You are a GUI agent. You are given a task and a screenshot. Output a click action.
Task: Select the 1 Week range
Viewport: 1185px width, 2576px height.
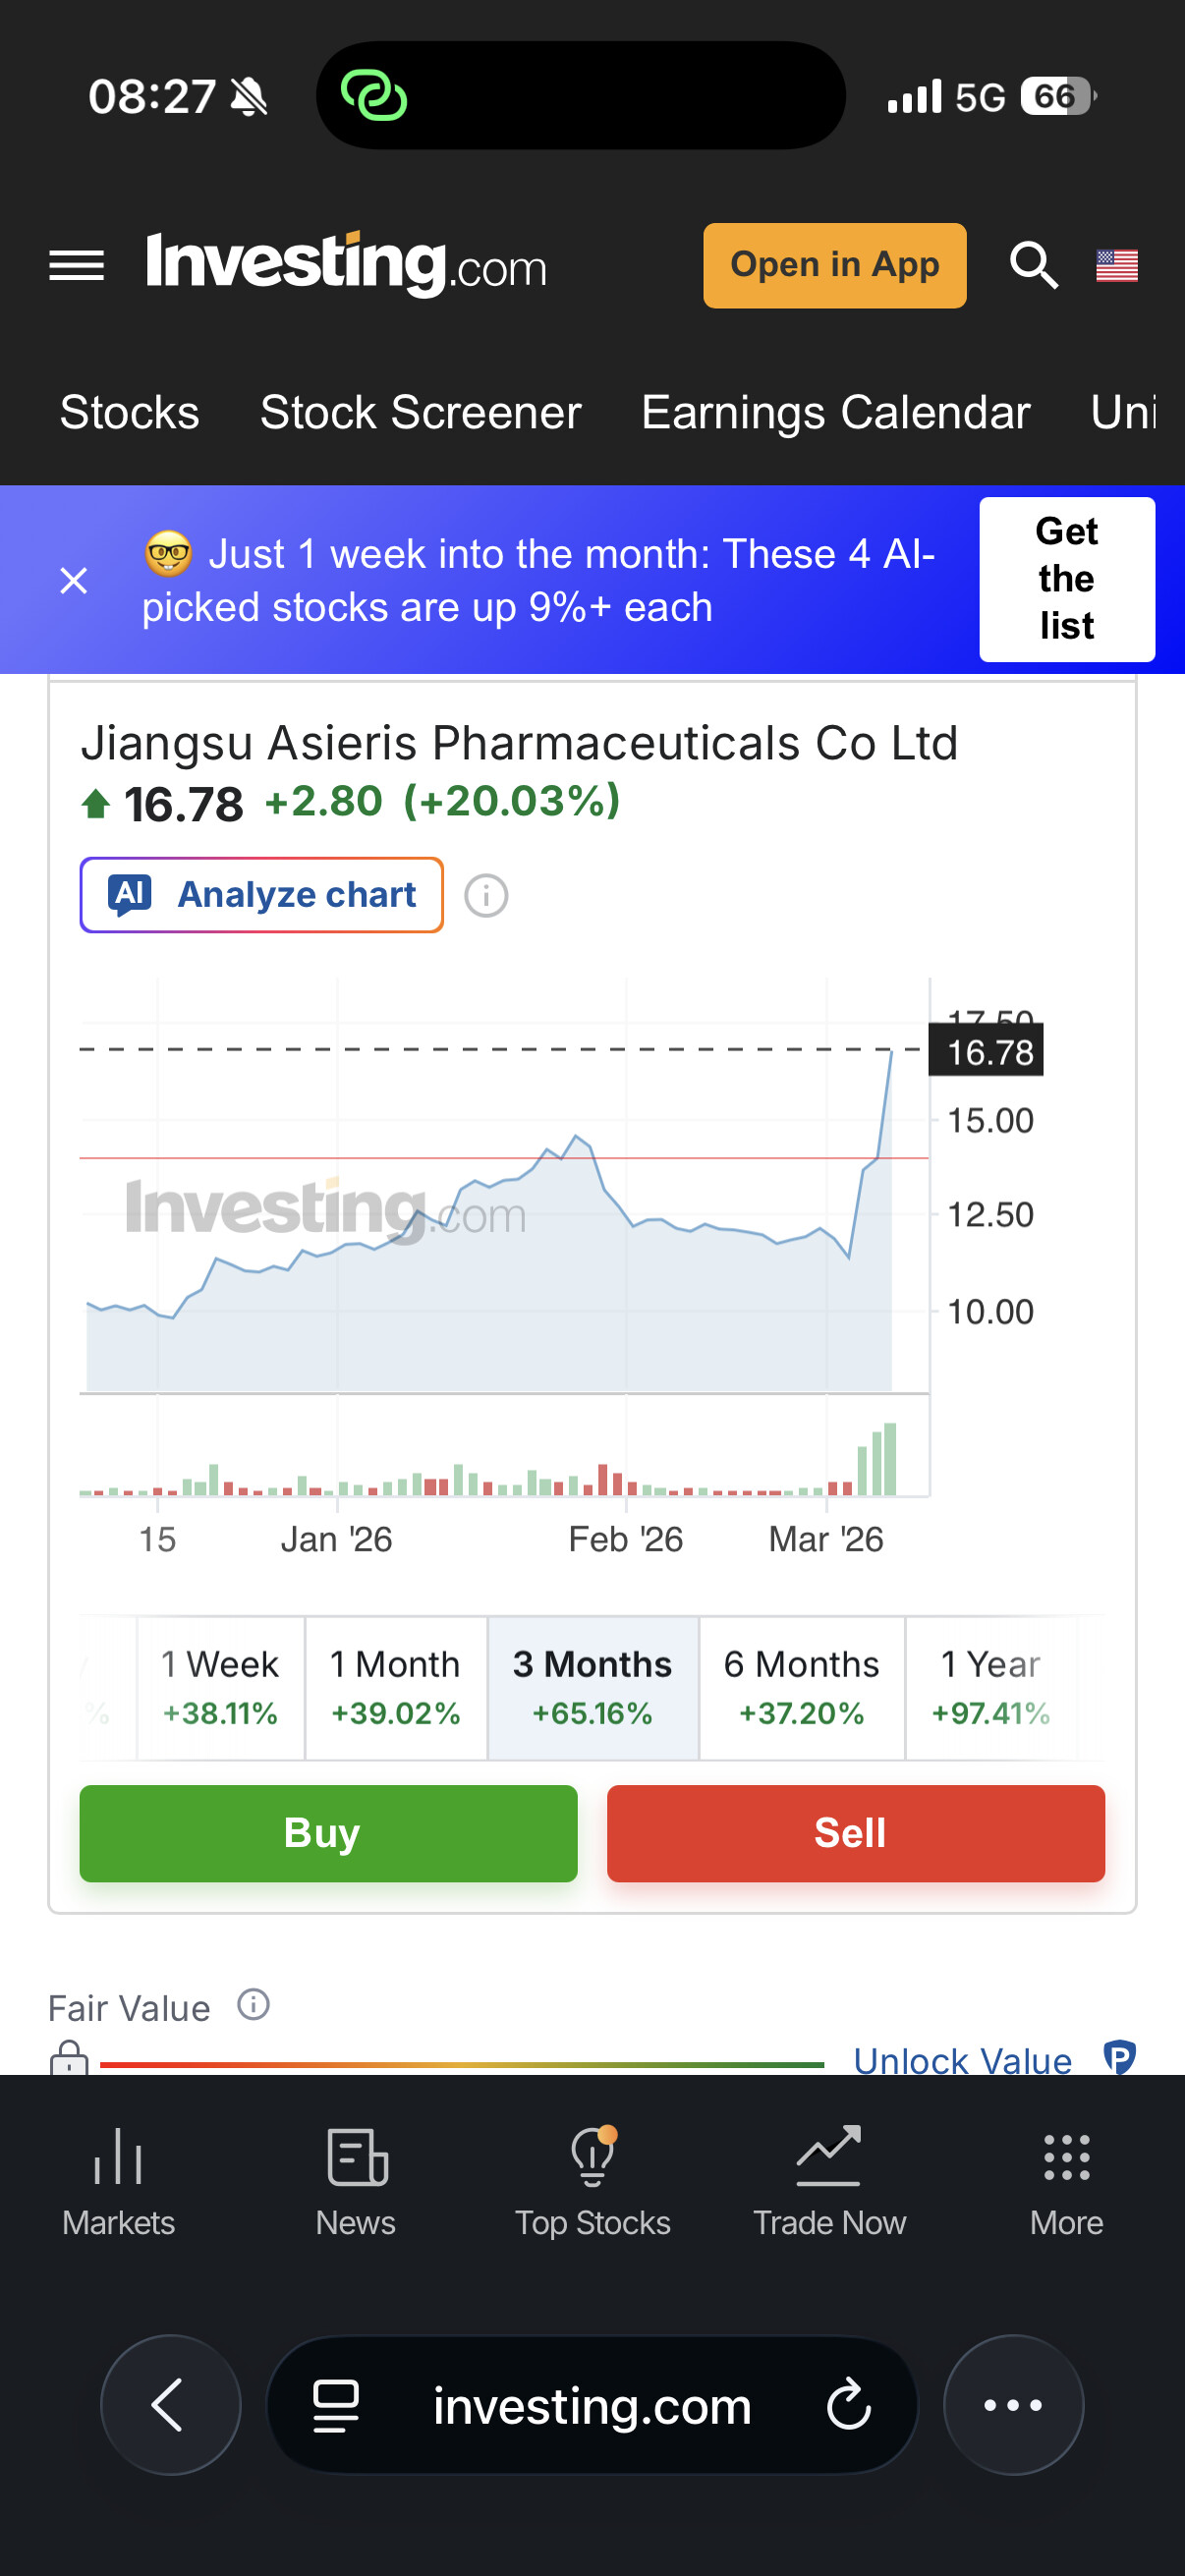click(220, 1687)
